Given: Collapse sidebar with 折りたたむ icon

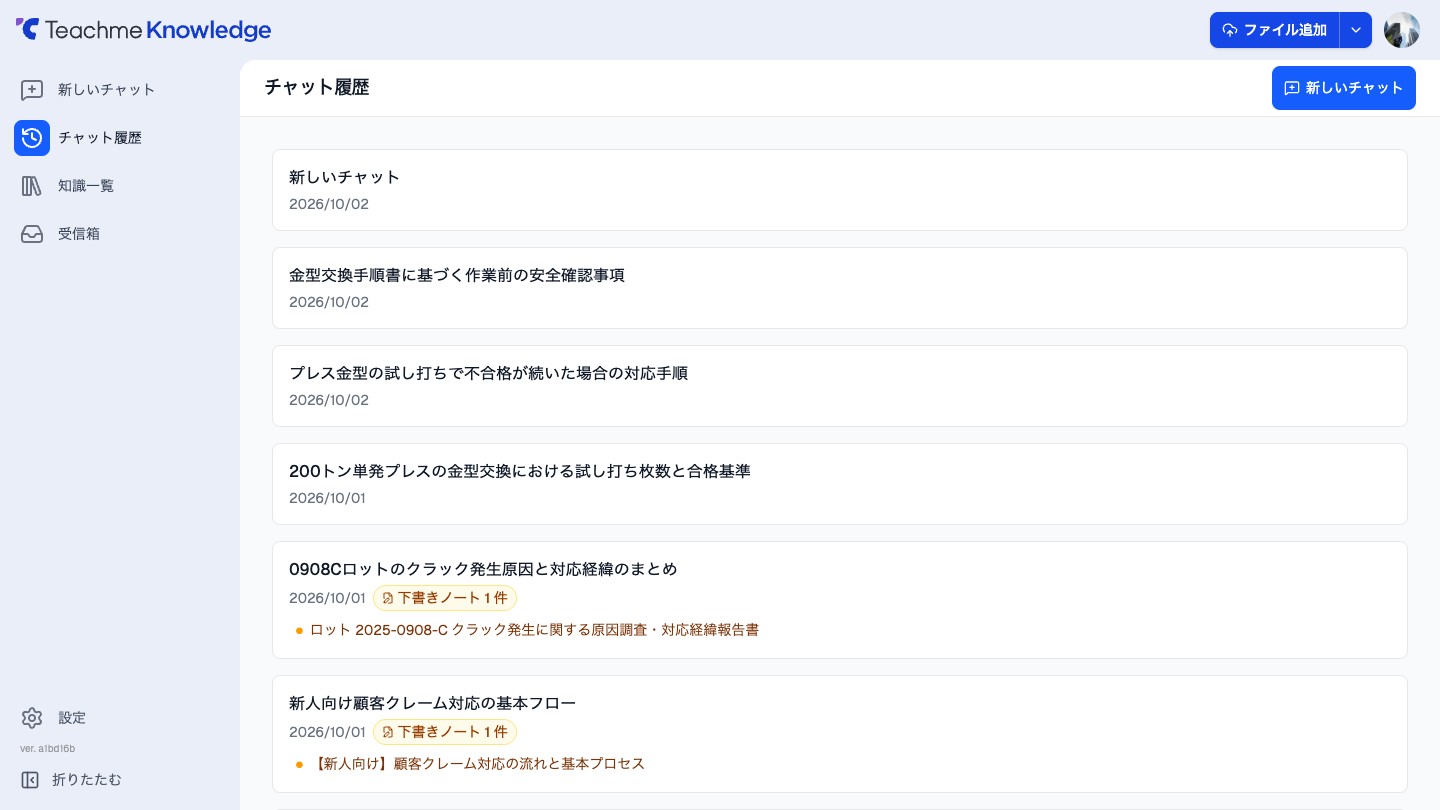Looking at the screenshot, I should point(30,780).
